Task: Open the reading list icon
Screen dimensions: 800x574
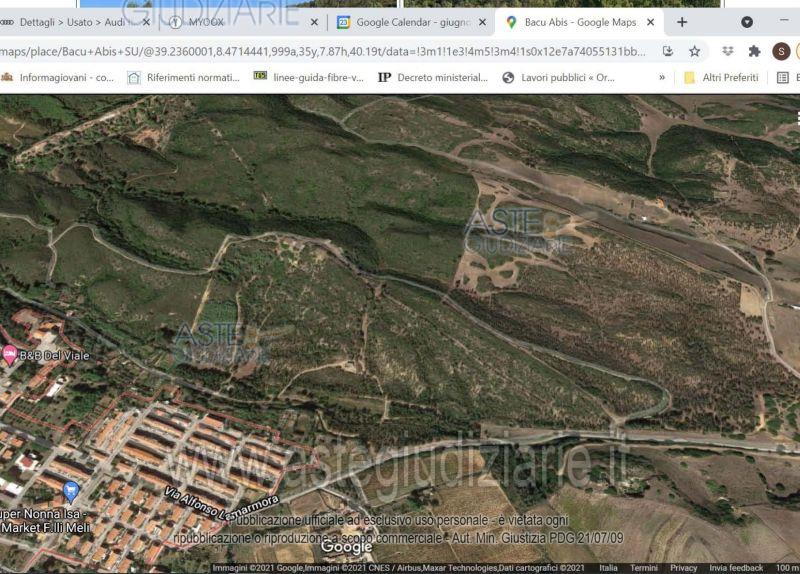Action: pyautogui.click(x=783, y=77)
